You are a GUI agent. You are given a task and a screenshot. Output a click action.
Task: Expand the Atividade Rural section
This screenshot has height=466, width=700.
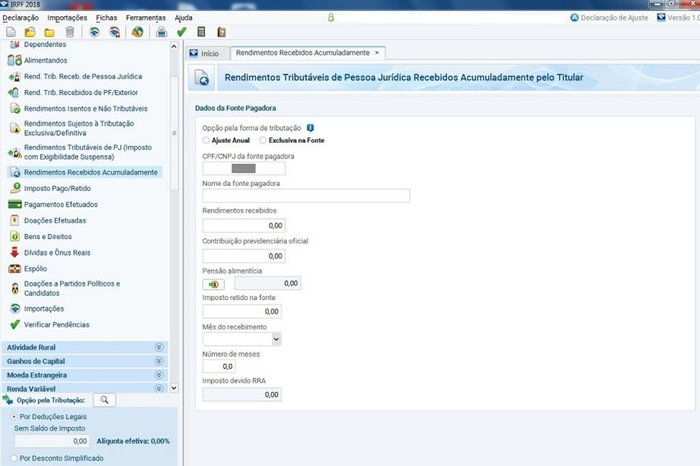point(85,347)
